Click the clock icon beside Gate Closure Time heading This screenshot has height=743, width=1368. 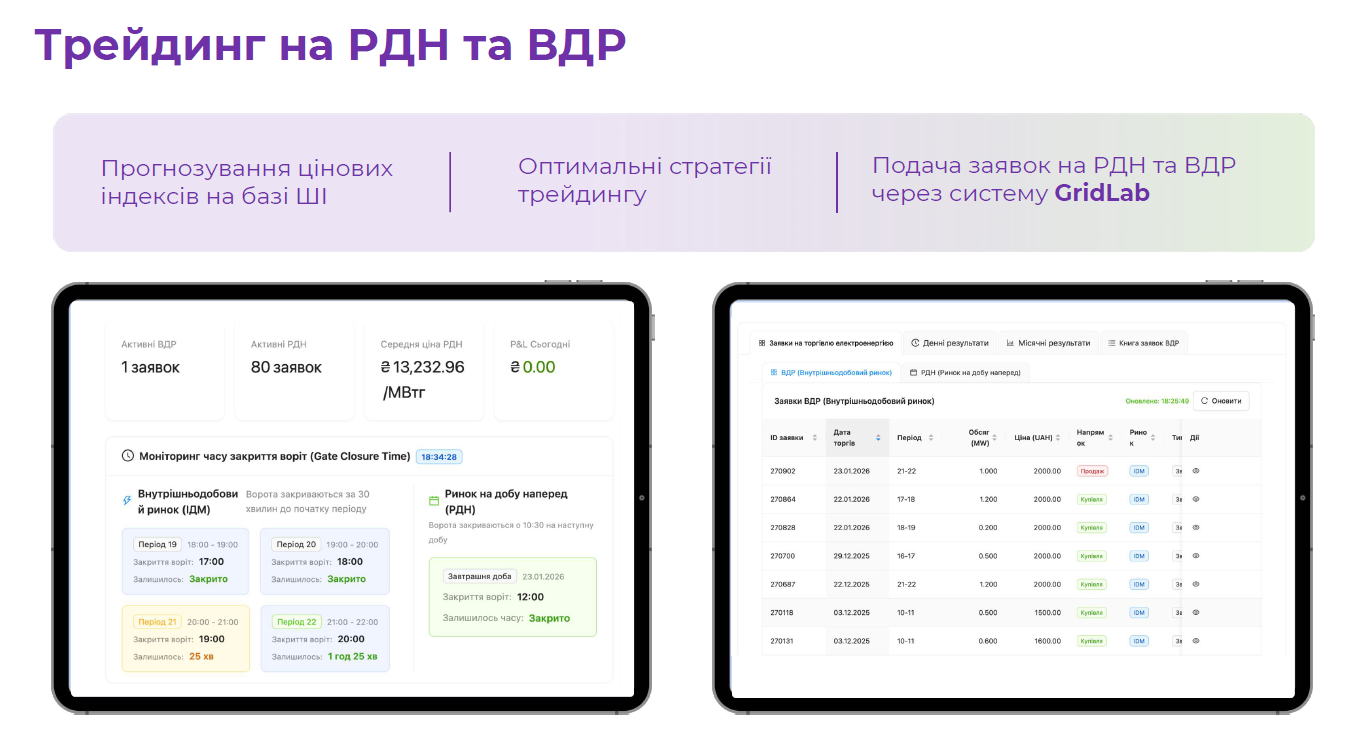pos(128,456)
